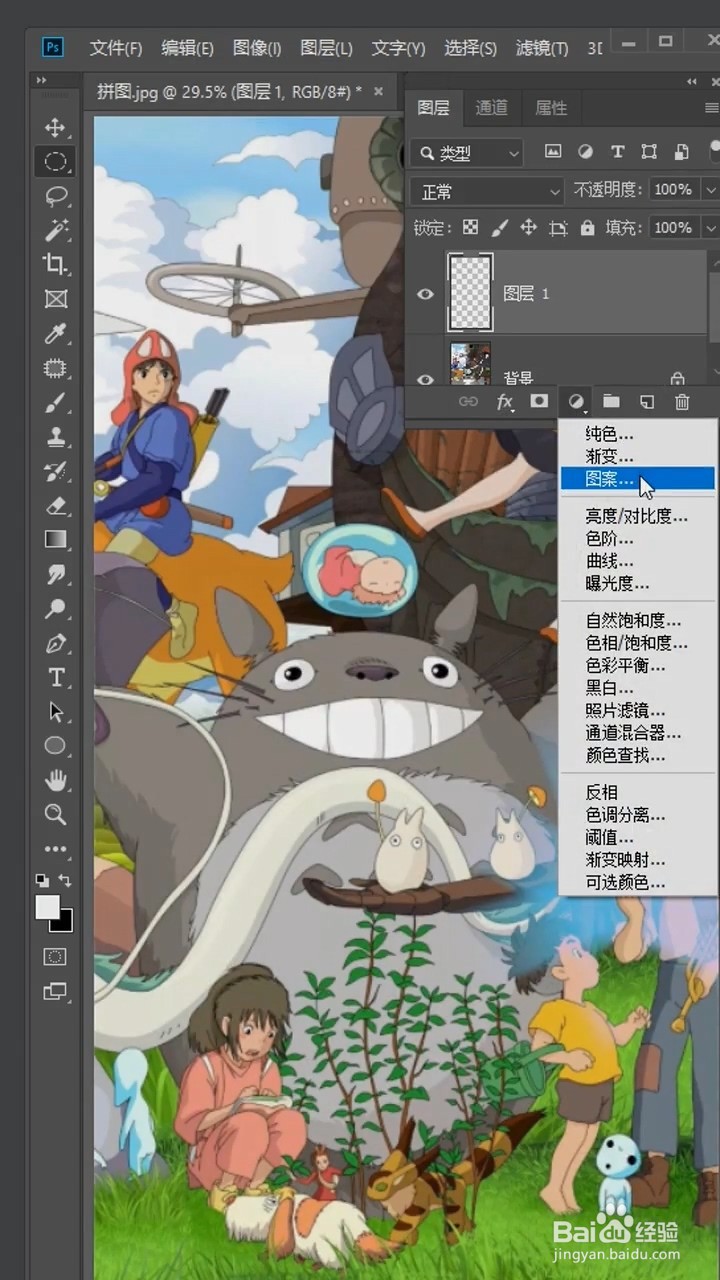Click the link layers icon

pyautogui.click(x=468, y=402)
